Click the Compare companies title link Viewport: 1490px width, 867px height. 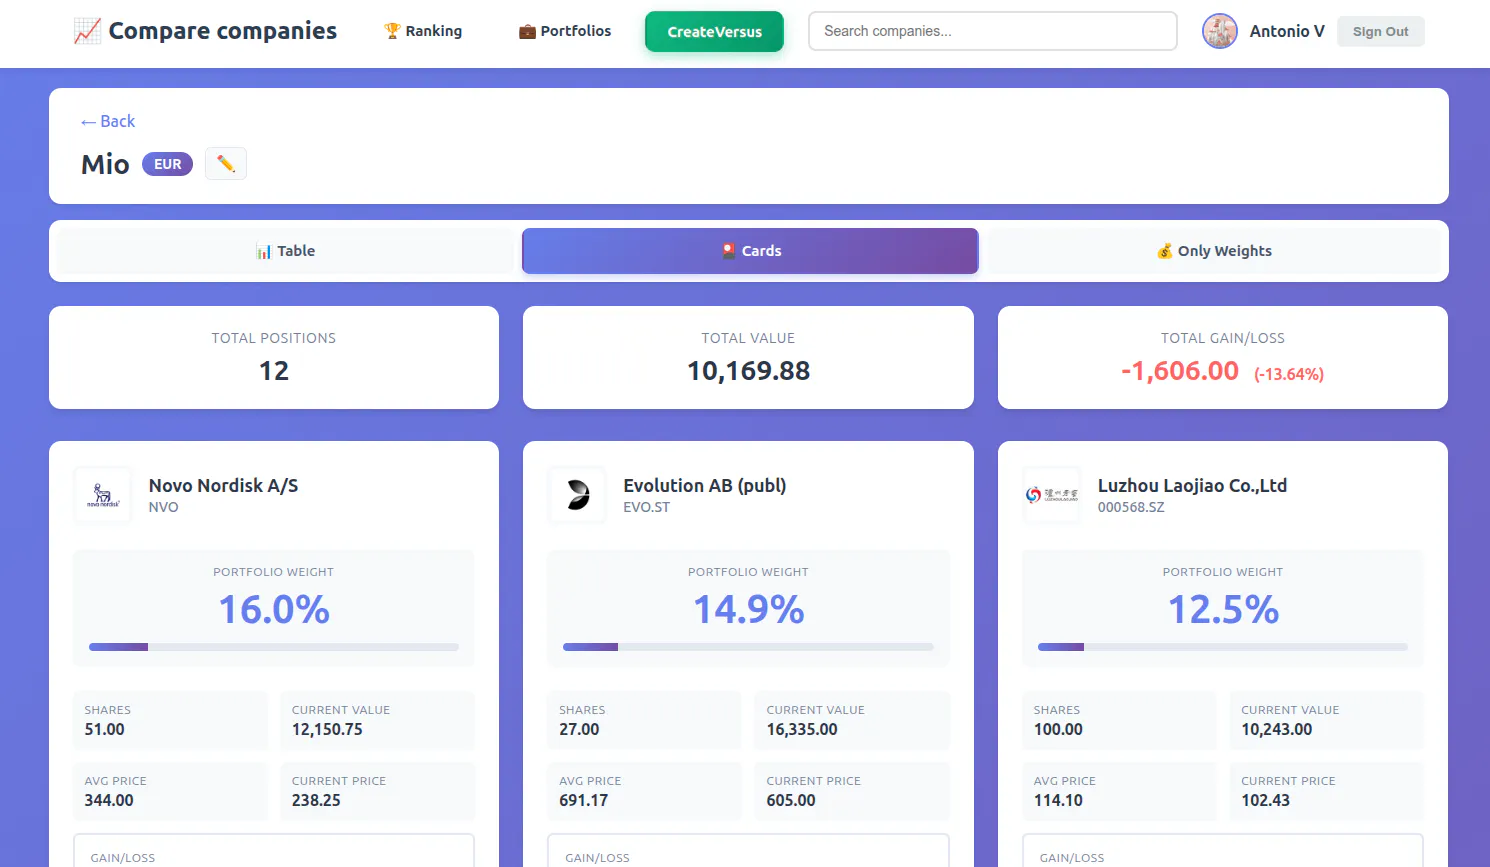click(x=223, y=31)
